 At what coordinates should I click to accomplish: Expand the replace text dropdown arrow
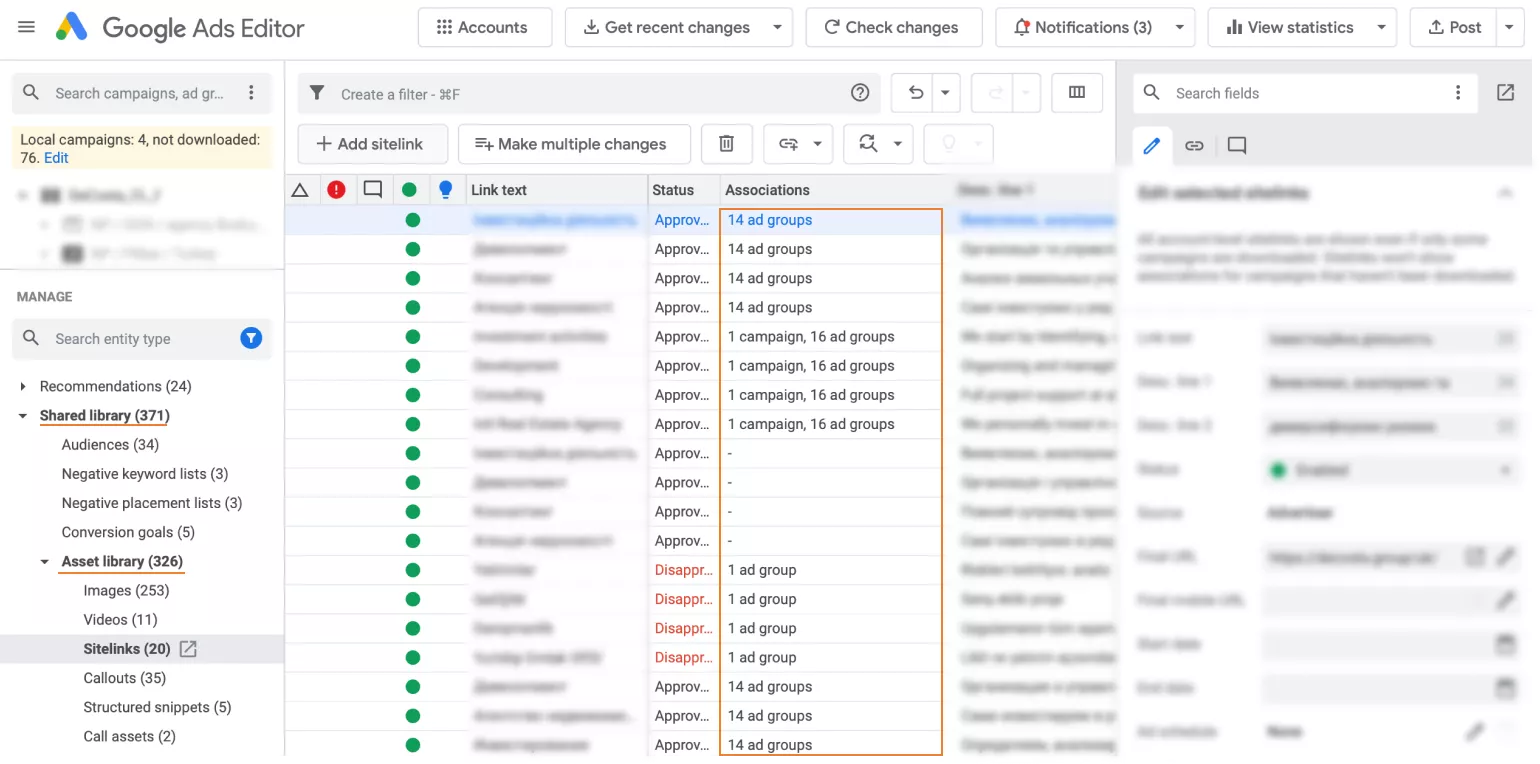898,144
